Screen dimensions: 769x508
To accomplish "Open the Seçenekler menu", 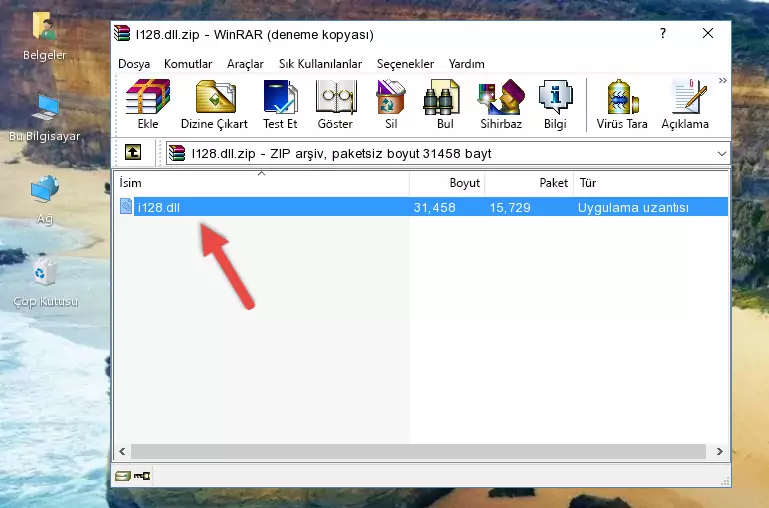I will tap(405, 64).
